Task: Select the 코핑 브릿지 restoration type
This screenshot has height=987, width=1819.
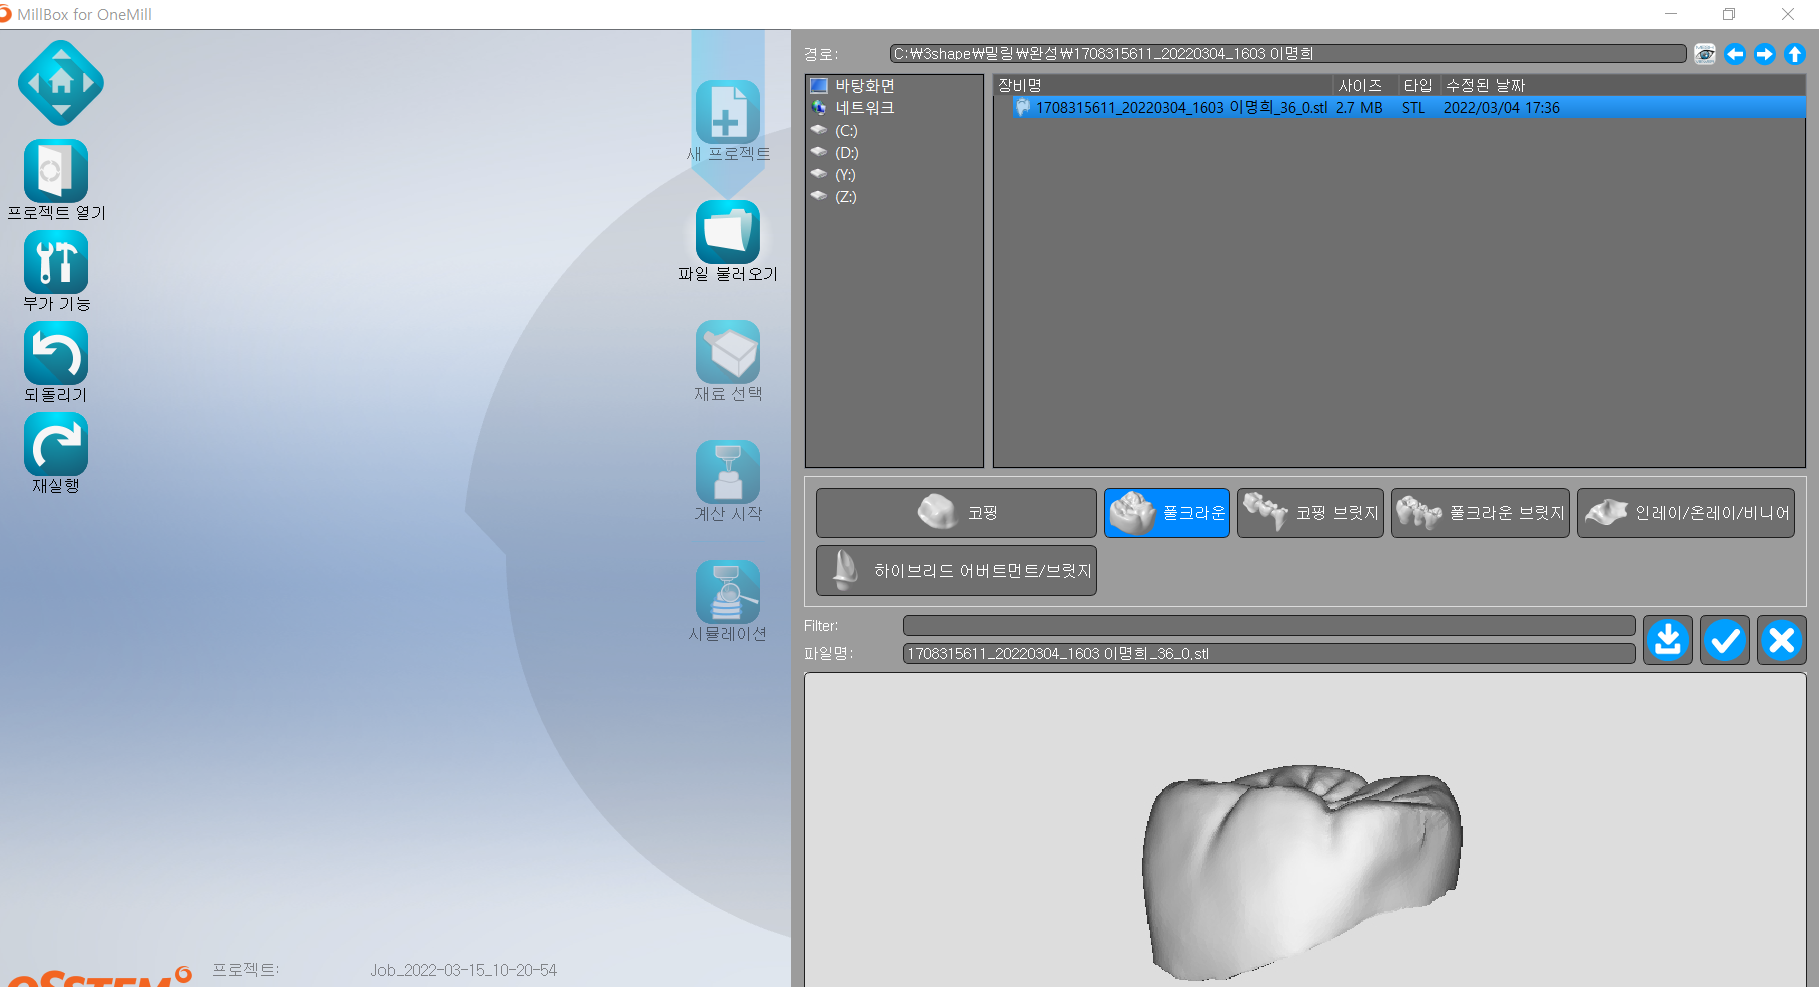Action: (1310, 513)
